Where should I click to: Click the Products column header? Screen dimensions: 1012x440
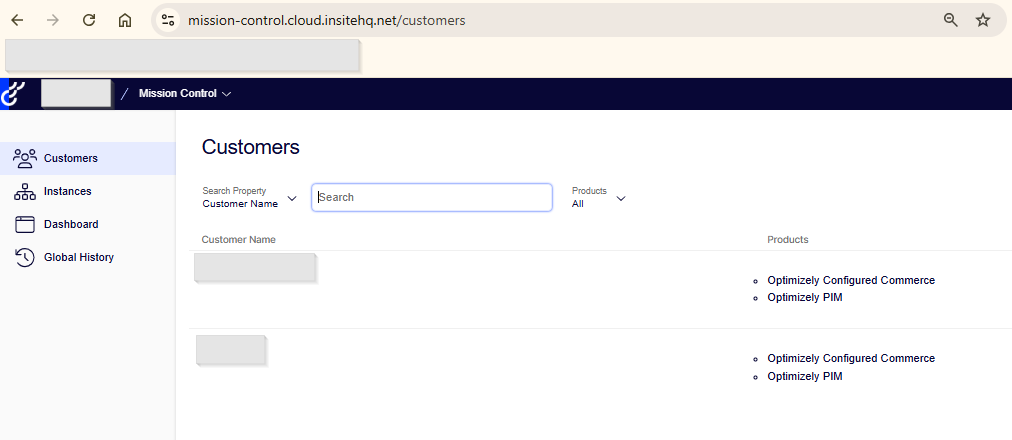coord(787,240)
